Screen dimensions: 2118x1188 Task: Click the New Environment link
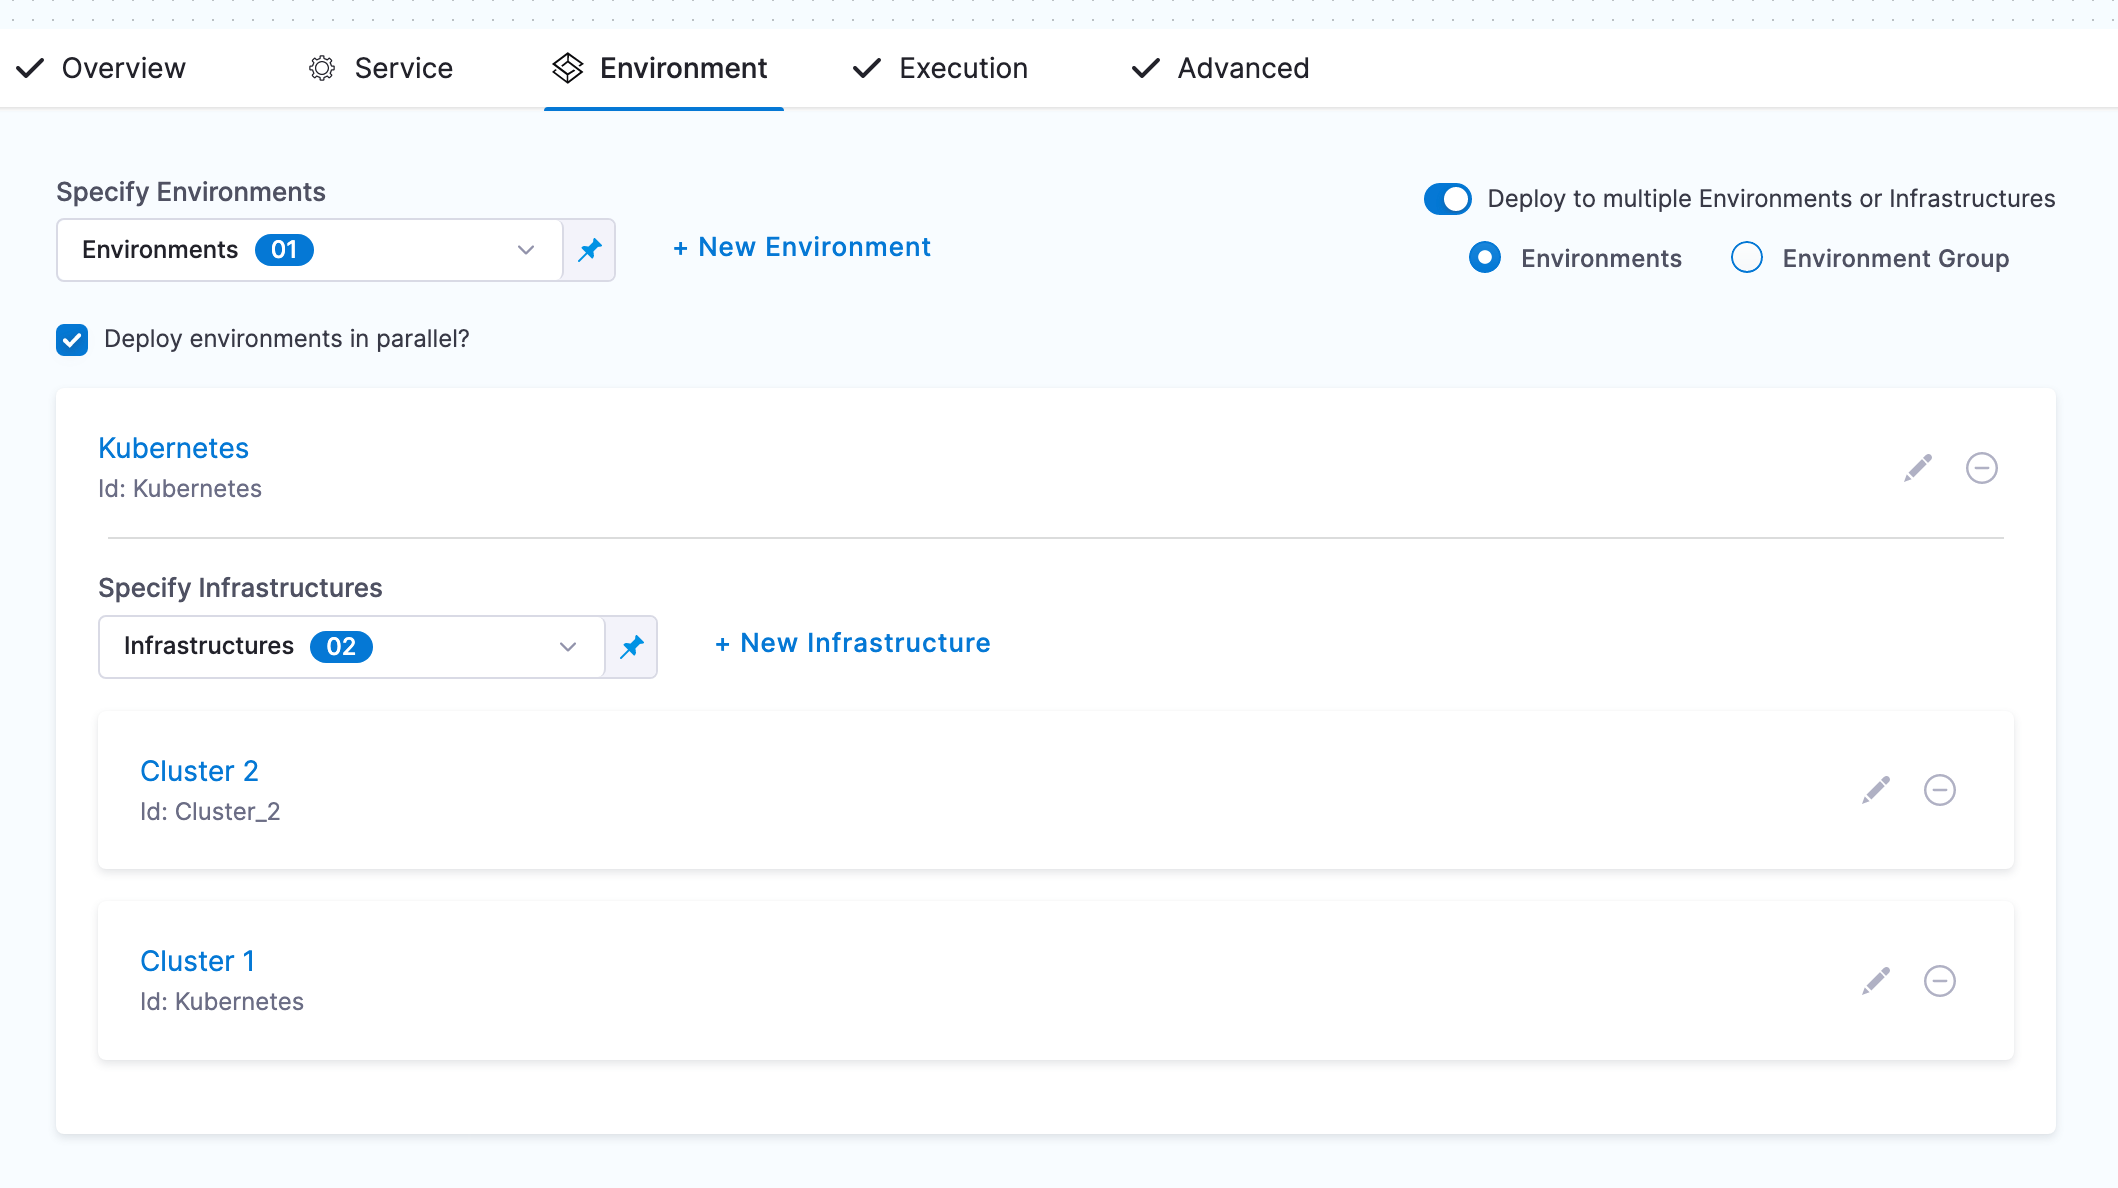[802, 247]
